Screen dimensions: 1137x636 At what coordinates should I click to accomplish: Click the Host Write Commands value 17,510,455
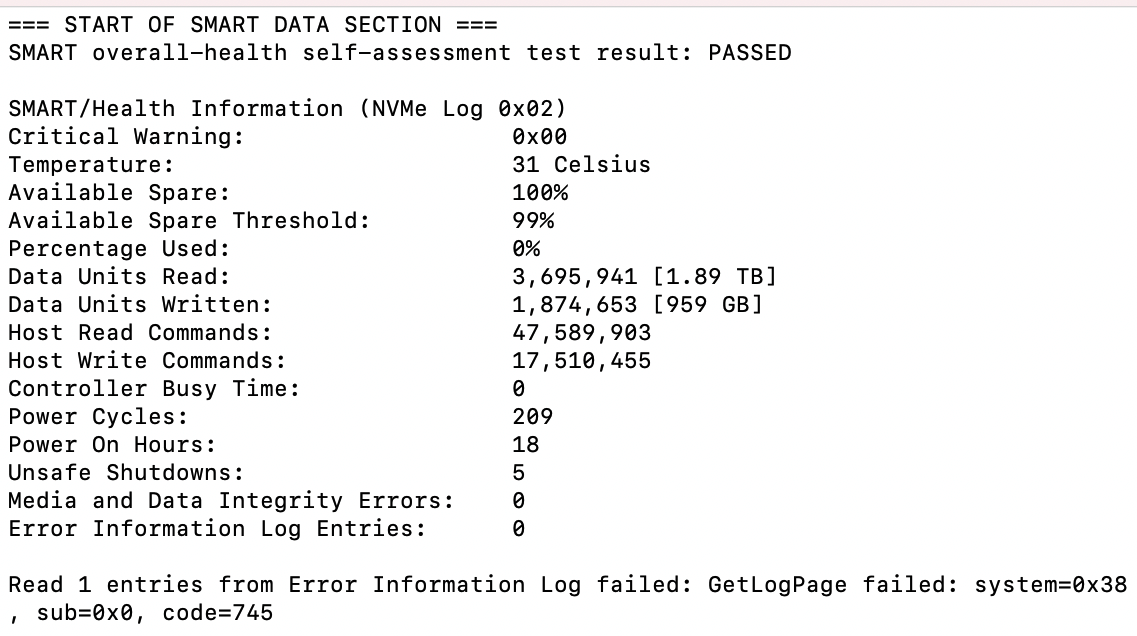(x=582, y=361)
